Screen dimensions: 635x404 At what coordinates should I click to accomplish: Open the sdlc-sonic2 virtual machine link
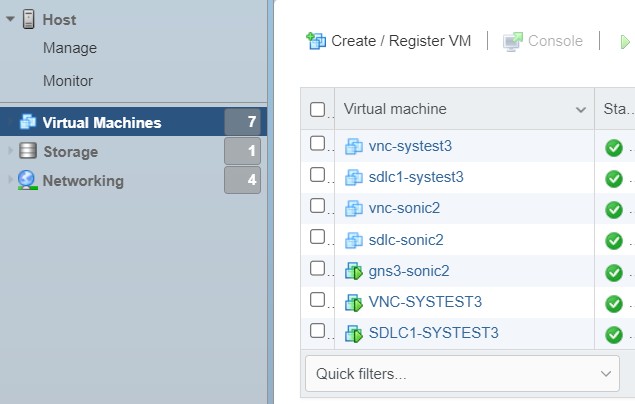[405, 240]
